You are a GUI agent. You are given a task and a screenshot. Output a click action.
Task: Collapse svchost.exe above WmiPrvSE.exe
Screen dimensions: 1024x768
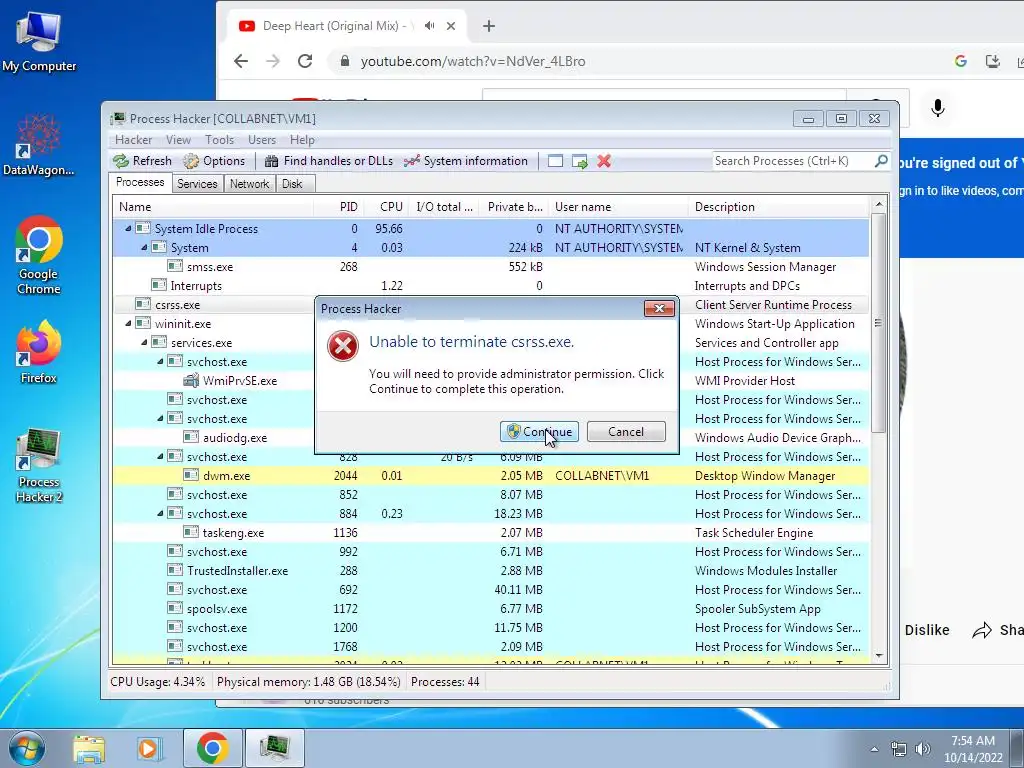pos(160,361)
